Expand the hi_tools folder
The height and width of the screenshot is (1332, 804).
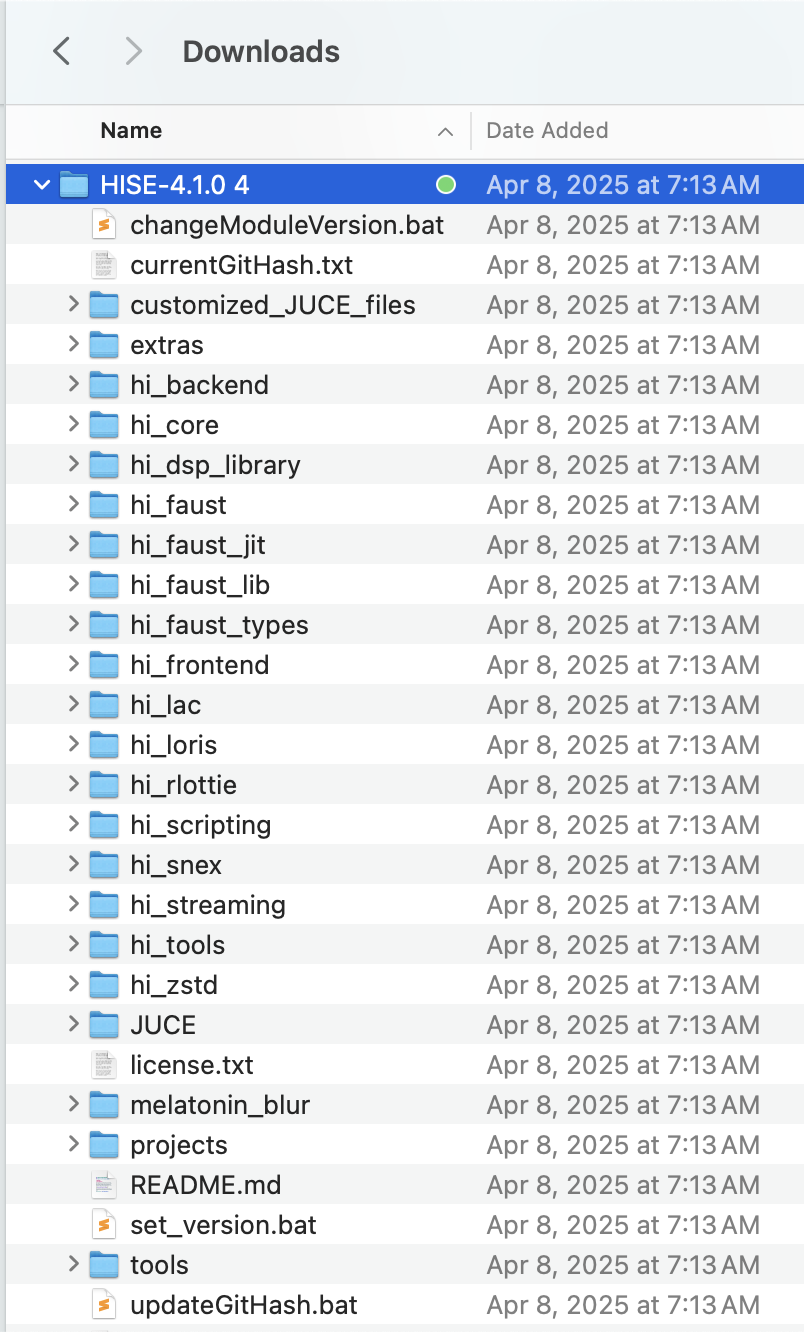coord(73,945)
